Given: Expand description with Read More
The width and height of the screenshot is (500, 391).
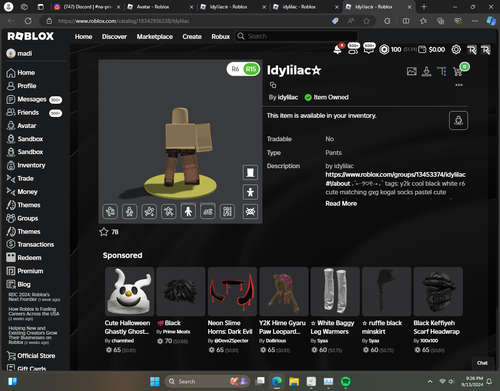Looking at the screenshot, I should (x=341, y=203).
